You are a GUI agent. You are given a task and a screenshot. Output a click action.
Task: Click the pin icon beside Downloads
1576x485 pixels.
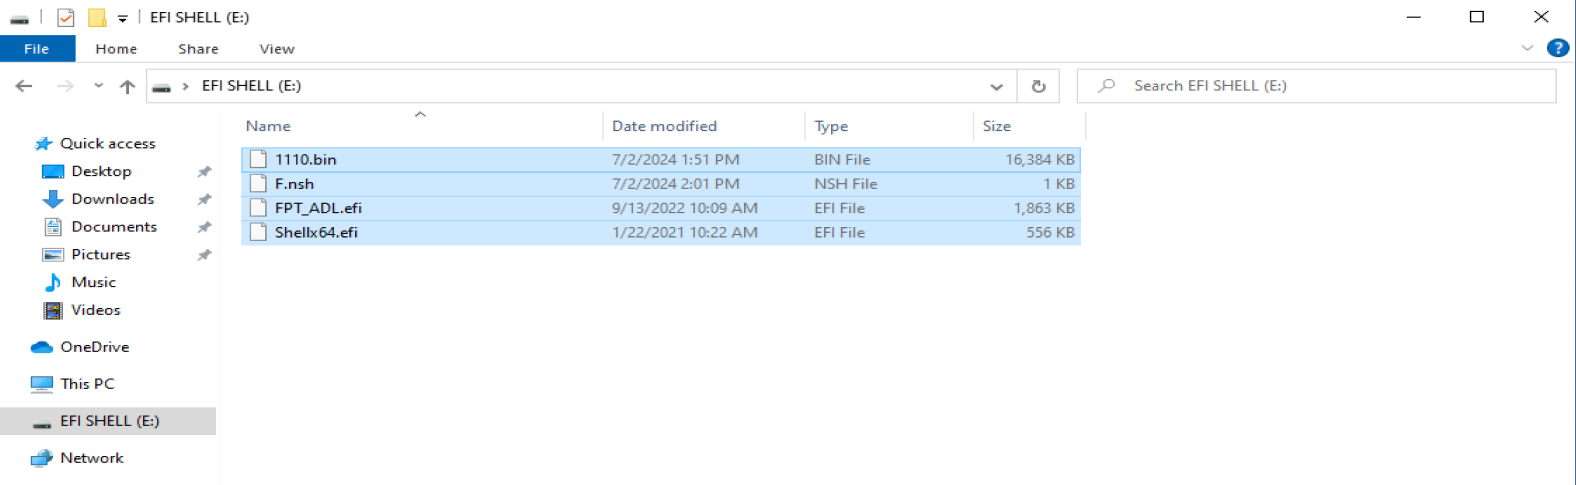pyautogui.click(x=204, y=200)
